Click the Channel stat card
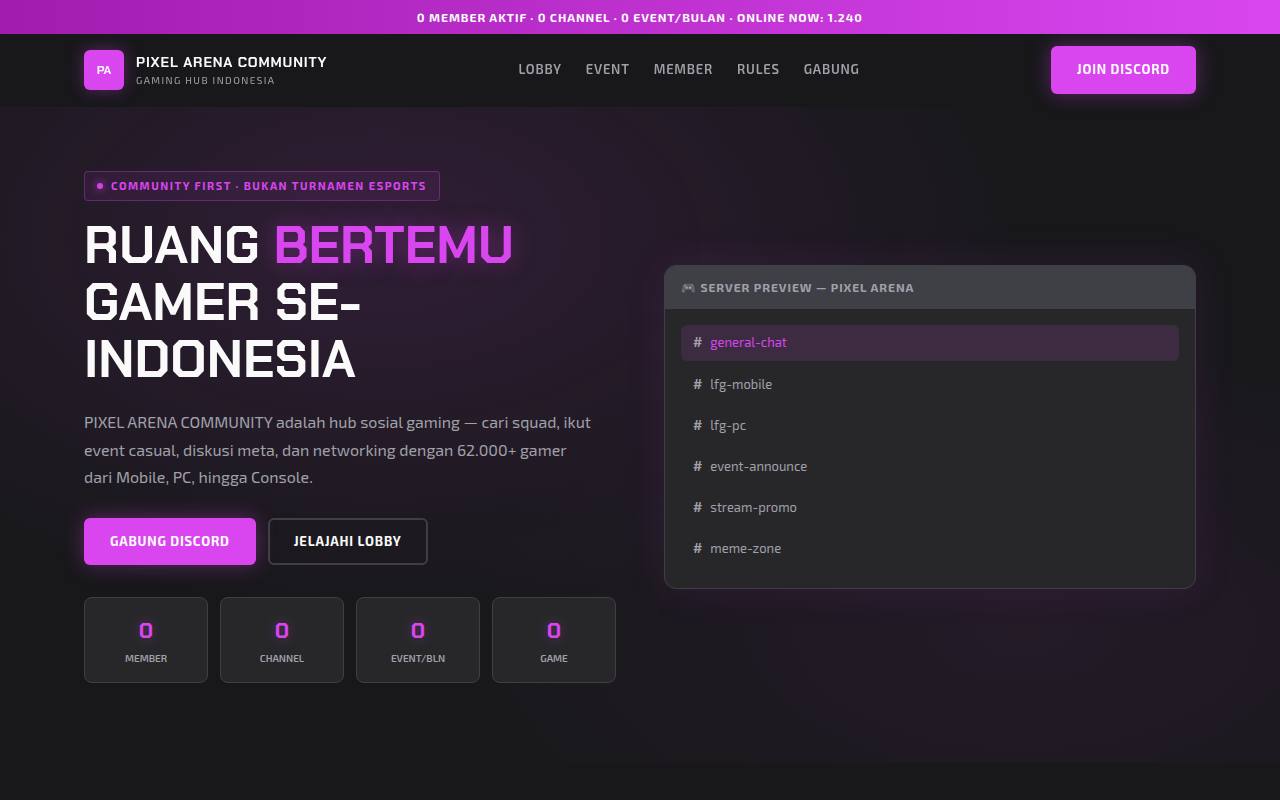The height and width of the screenshot is (800, 1280). 282,640
